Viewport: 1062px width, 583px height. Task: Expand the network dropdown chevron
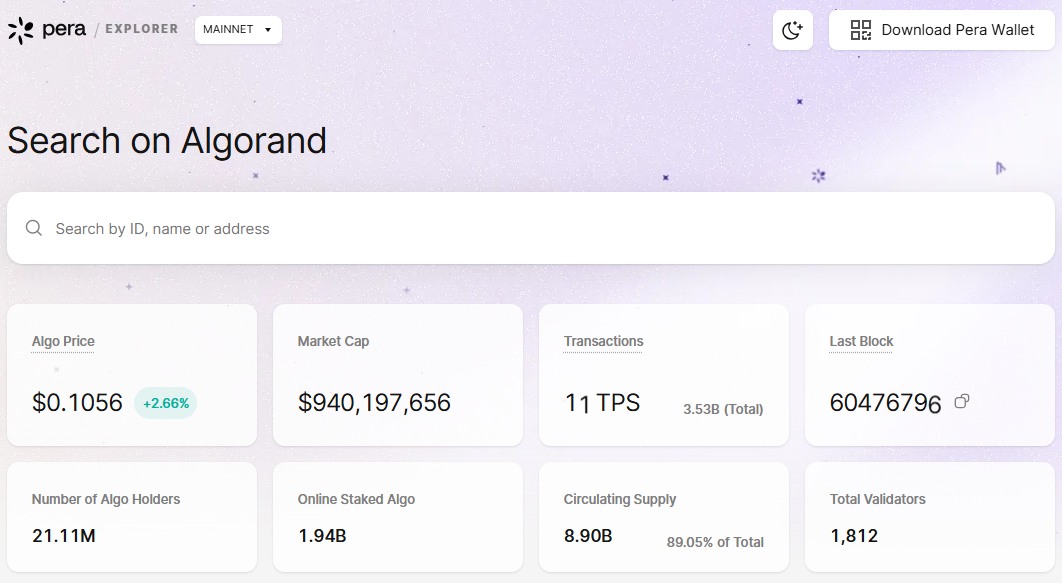click(x=267, y=30)
